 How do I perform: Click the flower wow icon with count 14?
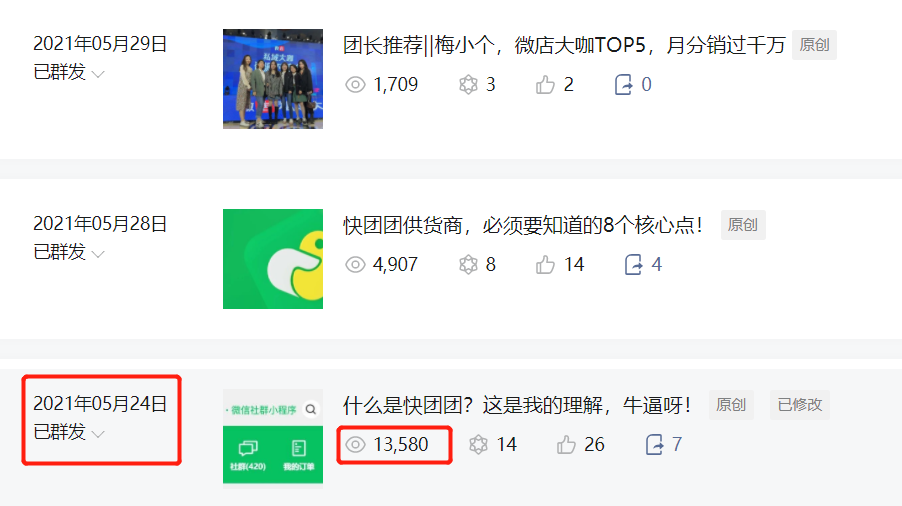tap(479, 444)
